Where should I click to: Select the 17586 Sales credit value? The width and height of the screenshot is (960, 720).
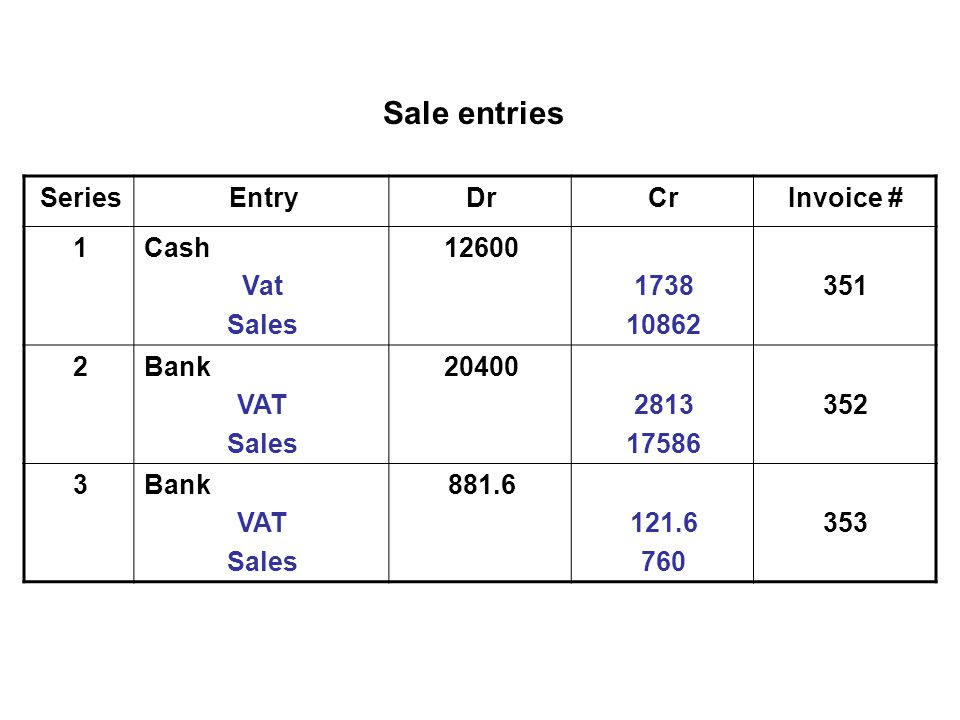click(664, 443)
